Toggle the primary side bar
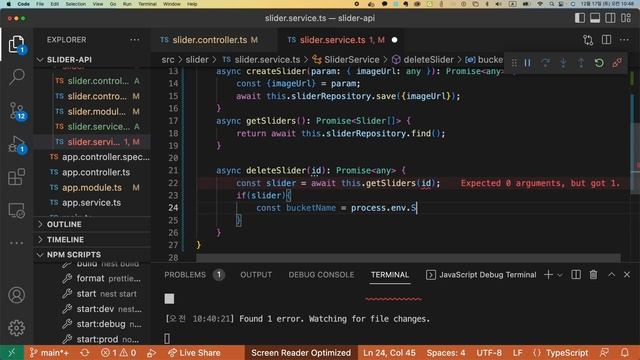Image resolution: width=640 pixels, height=360 pixels. click(580, 18)
